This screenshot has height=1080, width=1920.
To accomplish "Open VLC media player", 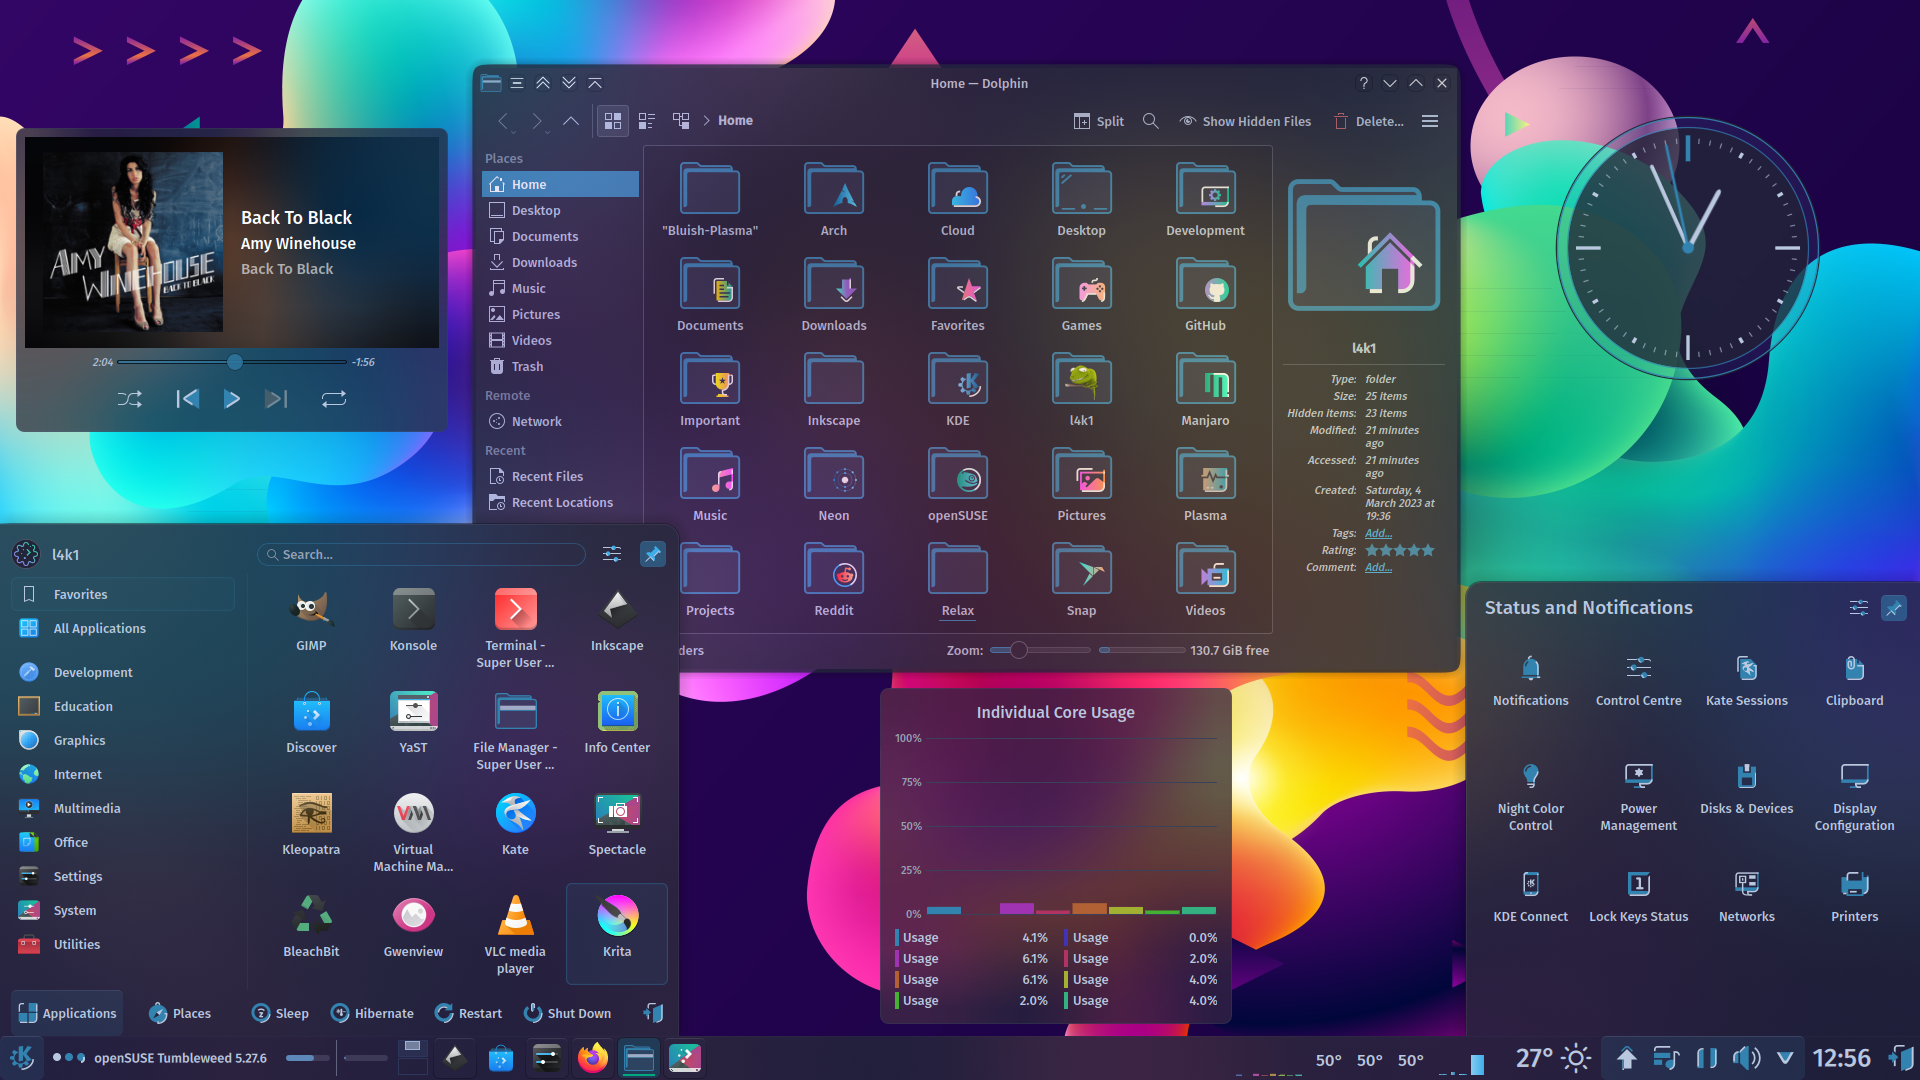I will point(515,934).
